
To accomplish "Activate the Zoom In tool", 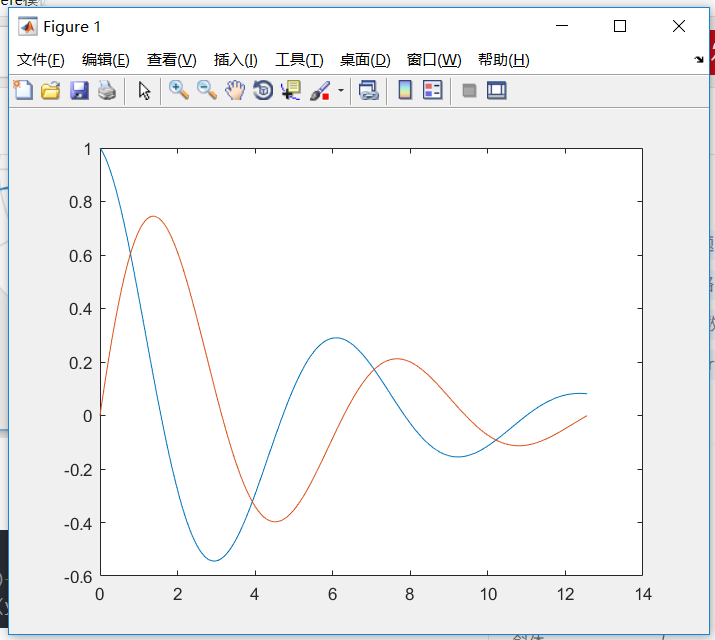I will (179, 90).
